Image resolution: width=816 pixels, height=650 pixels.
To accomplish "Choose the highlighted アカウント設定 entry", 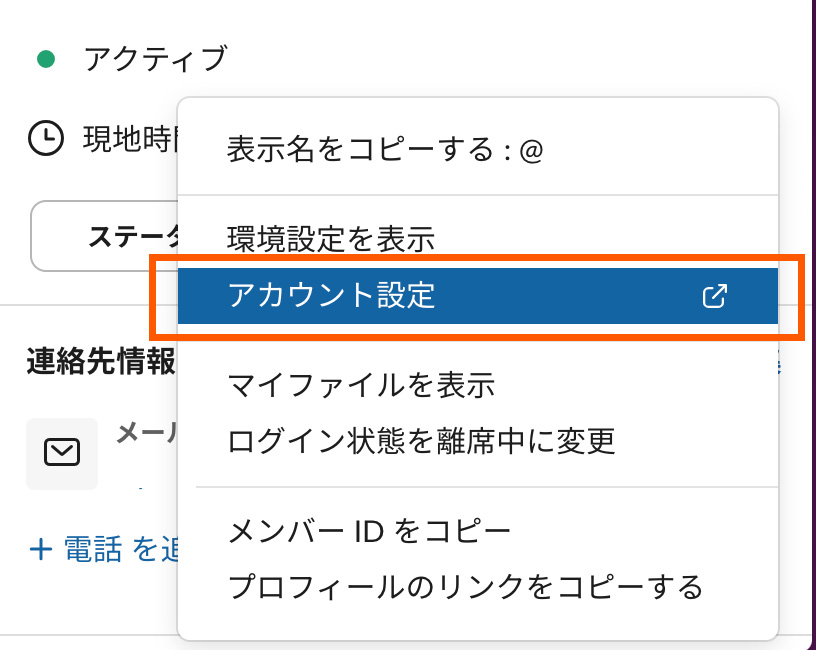I will pyautogui.click(x=331, y=296).
